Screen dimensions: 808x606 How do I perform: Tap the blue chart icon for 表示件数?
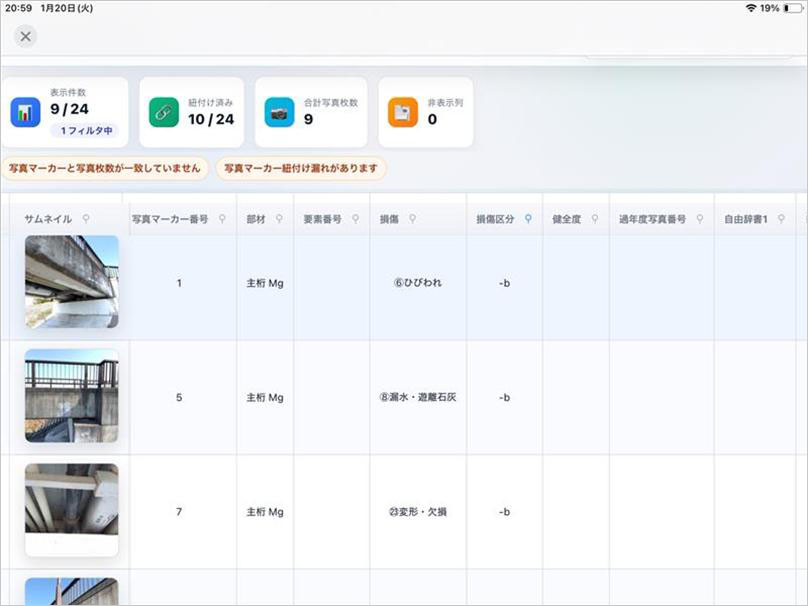point(26,112)
